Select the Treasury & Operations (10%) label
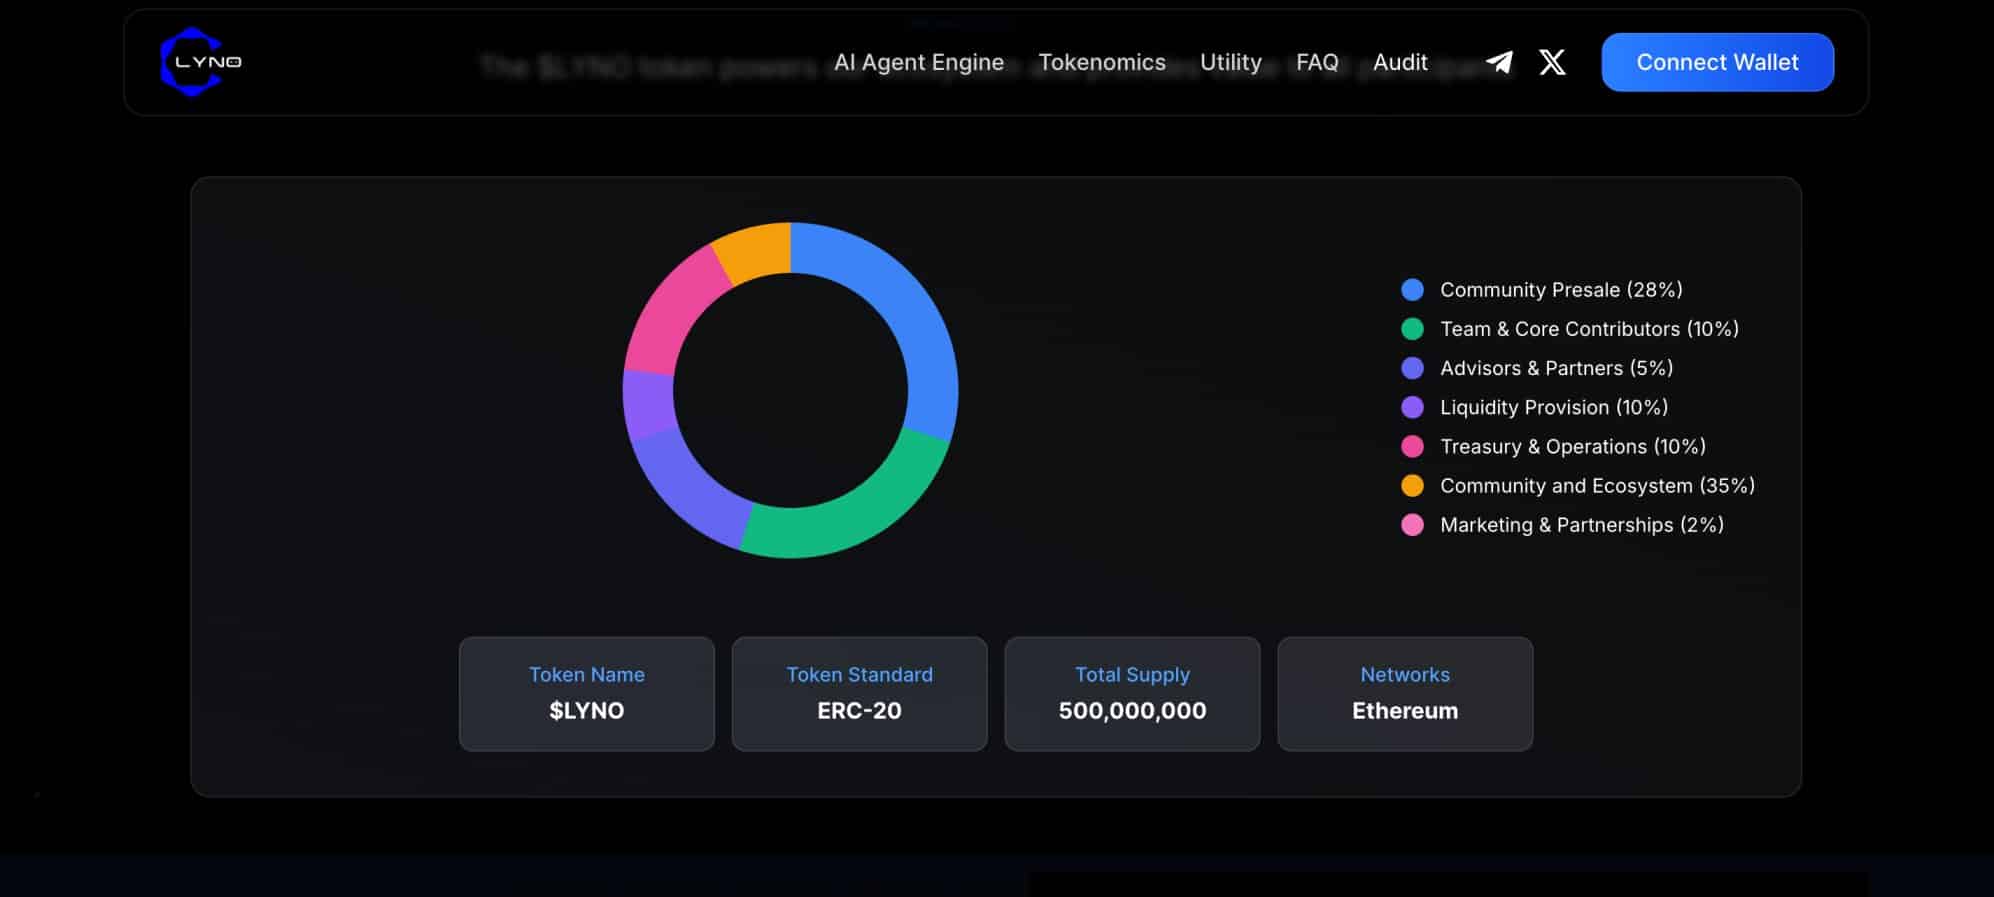This screenshot has width=1994, height=897. point(1573,446)
